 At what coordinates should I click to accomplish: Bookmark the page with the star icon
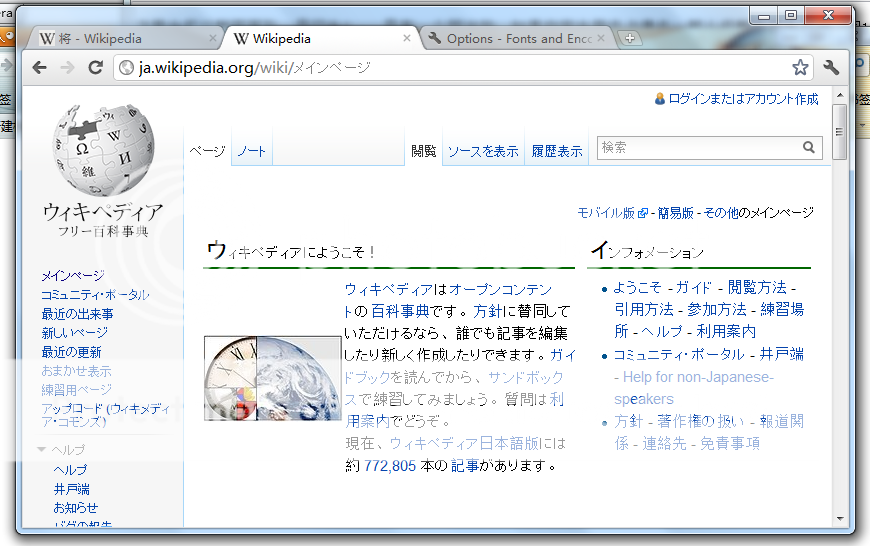800,68
